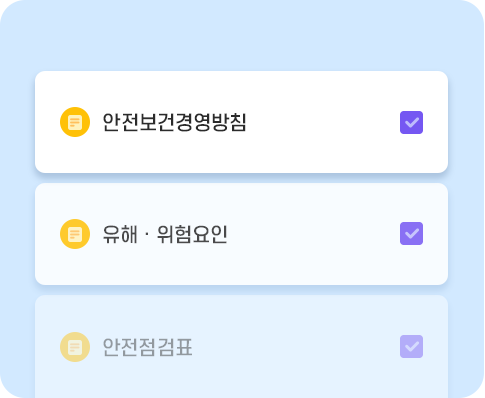Toggle the faded 안전점검표 checkbox
485x398 pixels.
[x=411, y=346]
